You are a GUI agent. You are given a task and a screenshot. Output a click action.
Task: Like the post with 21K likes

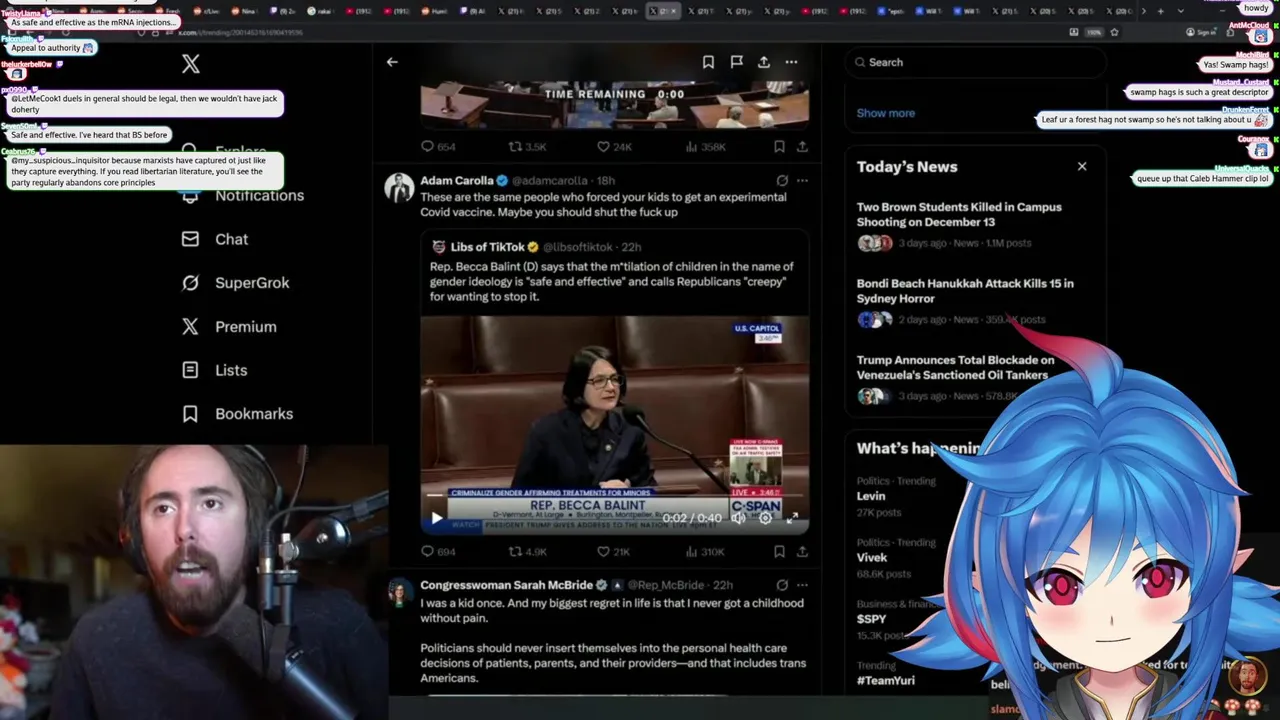[613, 551]
